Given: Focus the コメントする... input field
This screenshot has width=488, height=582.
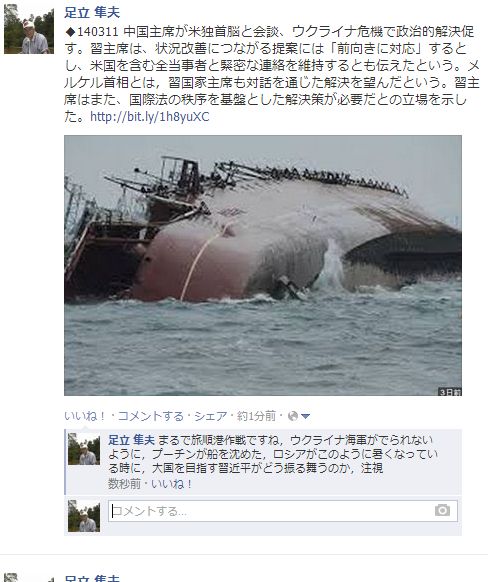Looking at the screenshot, I should click(x=283, y=511).
